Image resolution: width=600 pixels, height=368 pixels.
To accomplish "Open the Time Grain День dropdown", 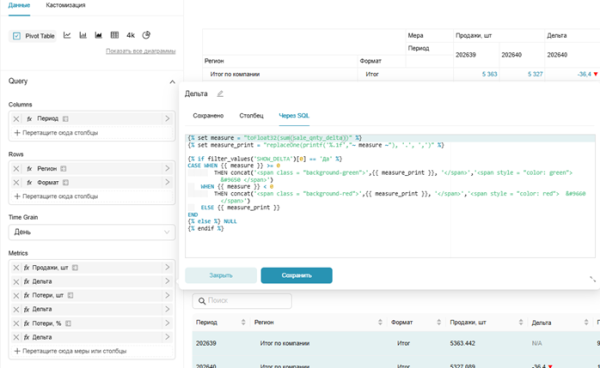I will point(92,232).
